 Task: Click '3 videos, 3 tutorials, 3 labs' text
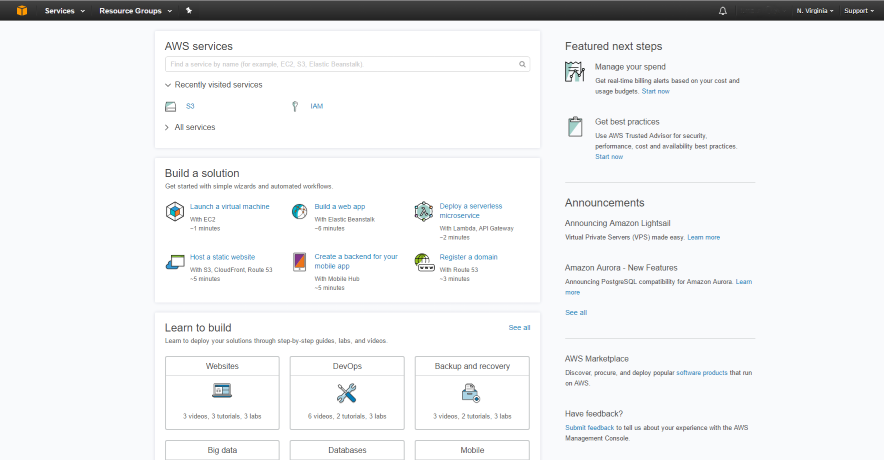pyautogui.click(x=222, y=416)
